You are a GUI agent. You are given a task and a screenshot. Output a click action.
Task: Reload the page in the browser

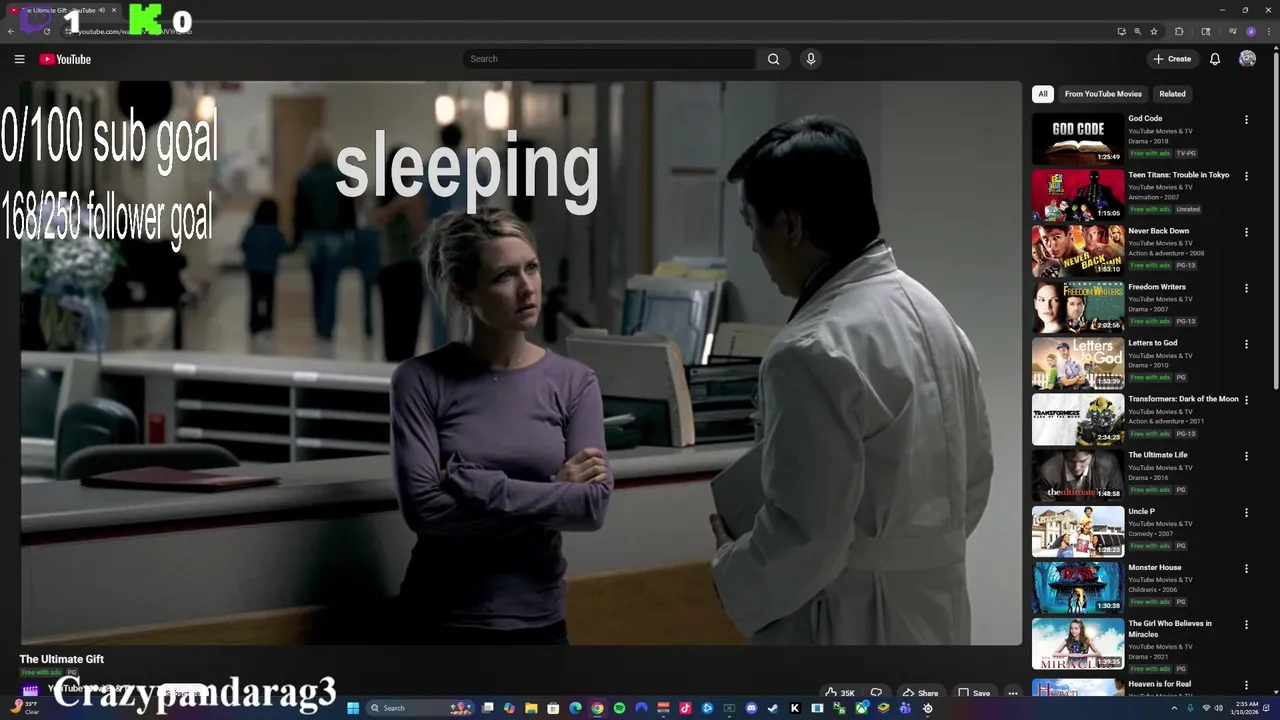coord(47,31)
